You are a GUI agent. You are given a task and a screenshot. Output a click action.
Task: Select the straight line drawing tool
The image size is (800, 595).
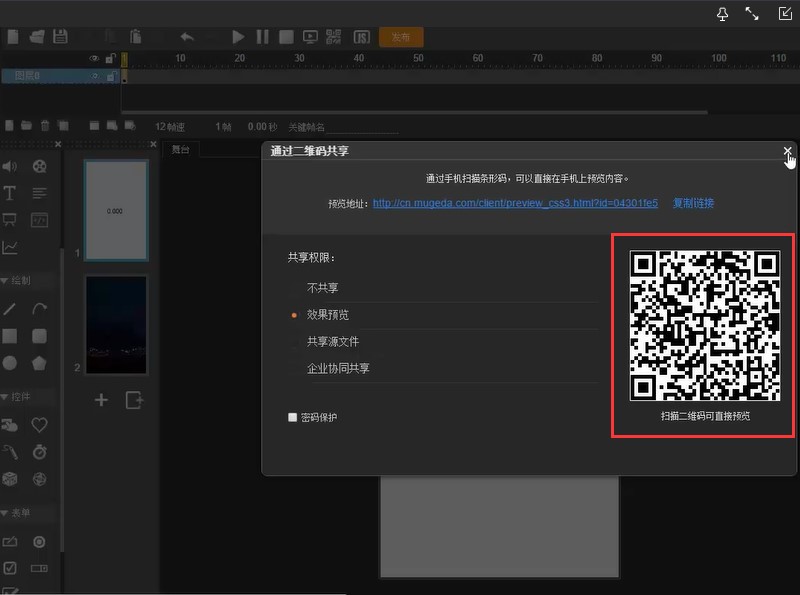pos(10,309)
